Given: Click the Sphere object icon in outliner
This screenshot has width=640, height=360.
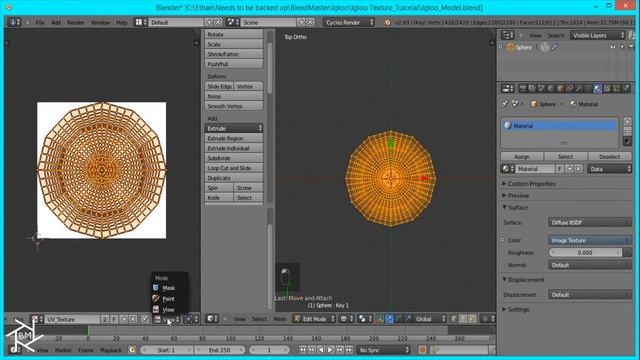Looking at the screenshot, I should pos(511,47).
